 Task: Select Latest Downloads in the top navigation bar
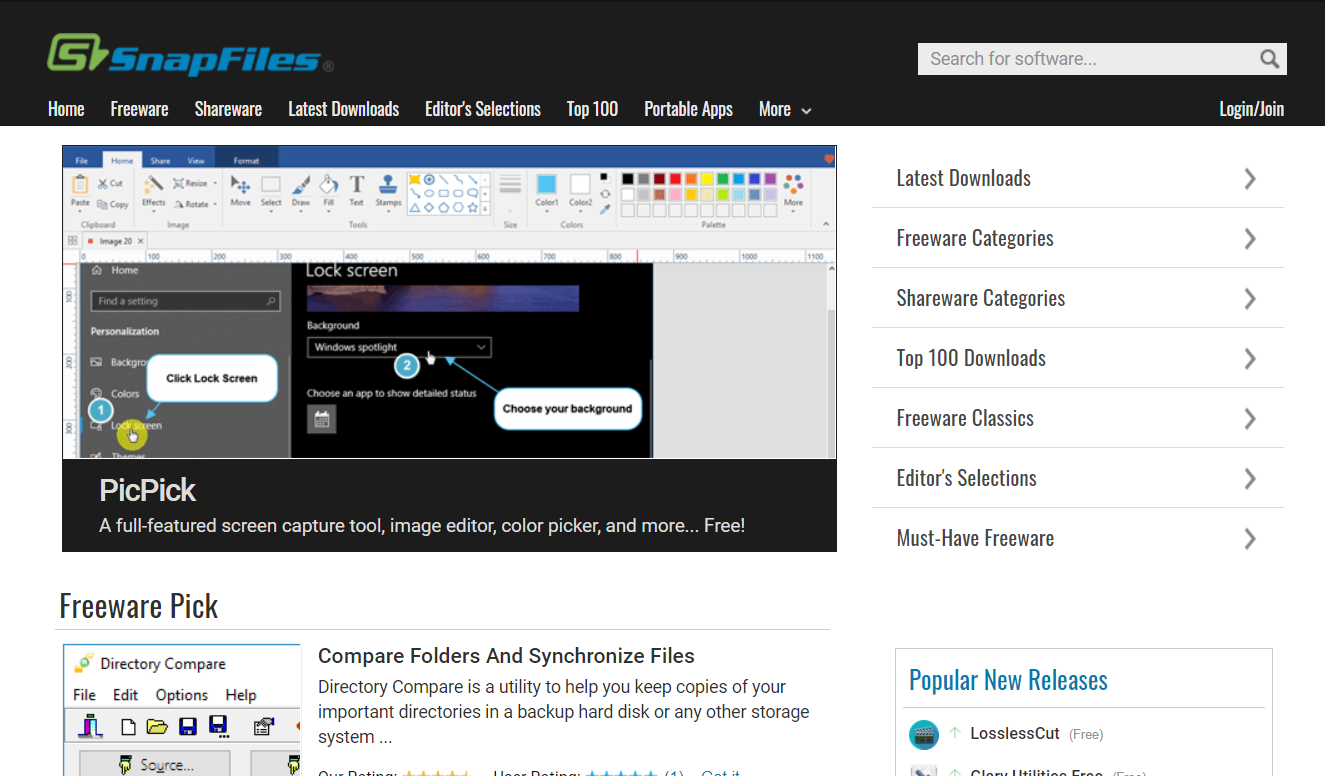(x=343, y=109)
